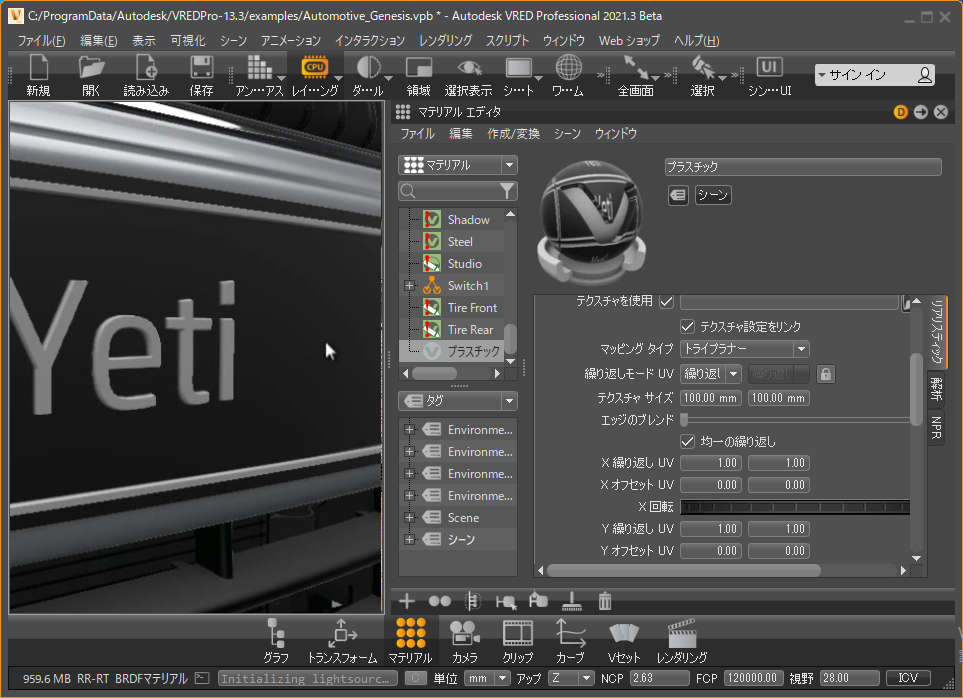Click the terminal icon in the status bar
Viewport: 963px width, 698px height.
pyautogui.click(x=202, y=678)
